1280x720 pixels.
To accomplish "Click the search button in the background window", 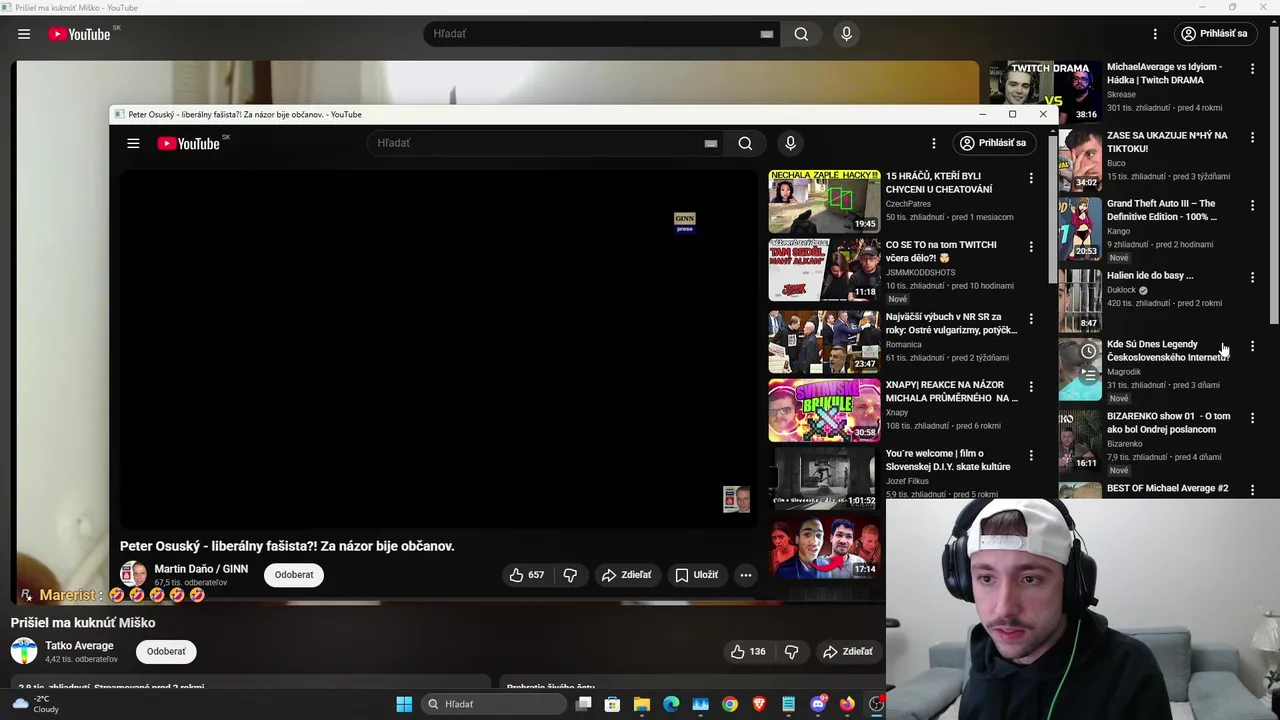I will click(801, 34).
